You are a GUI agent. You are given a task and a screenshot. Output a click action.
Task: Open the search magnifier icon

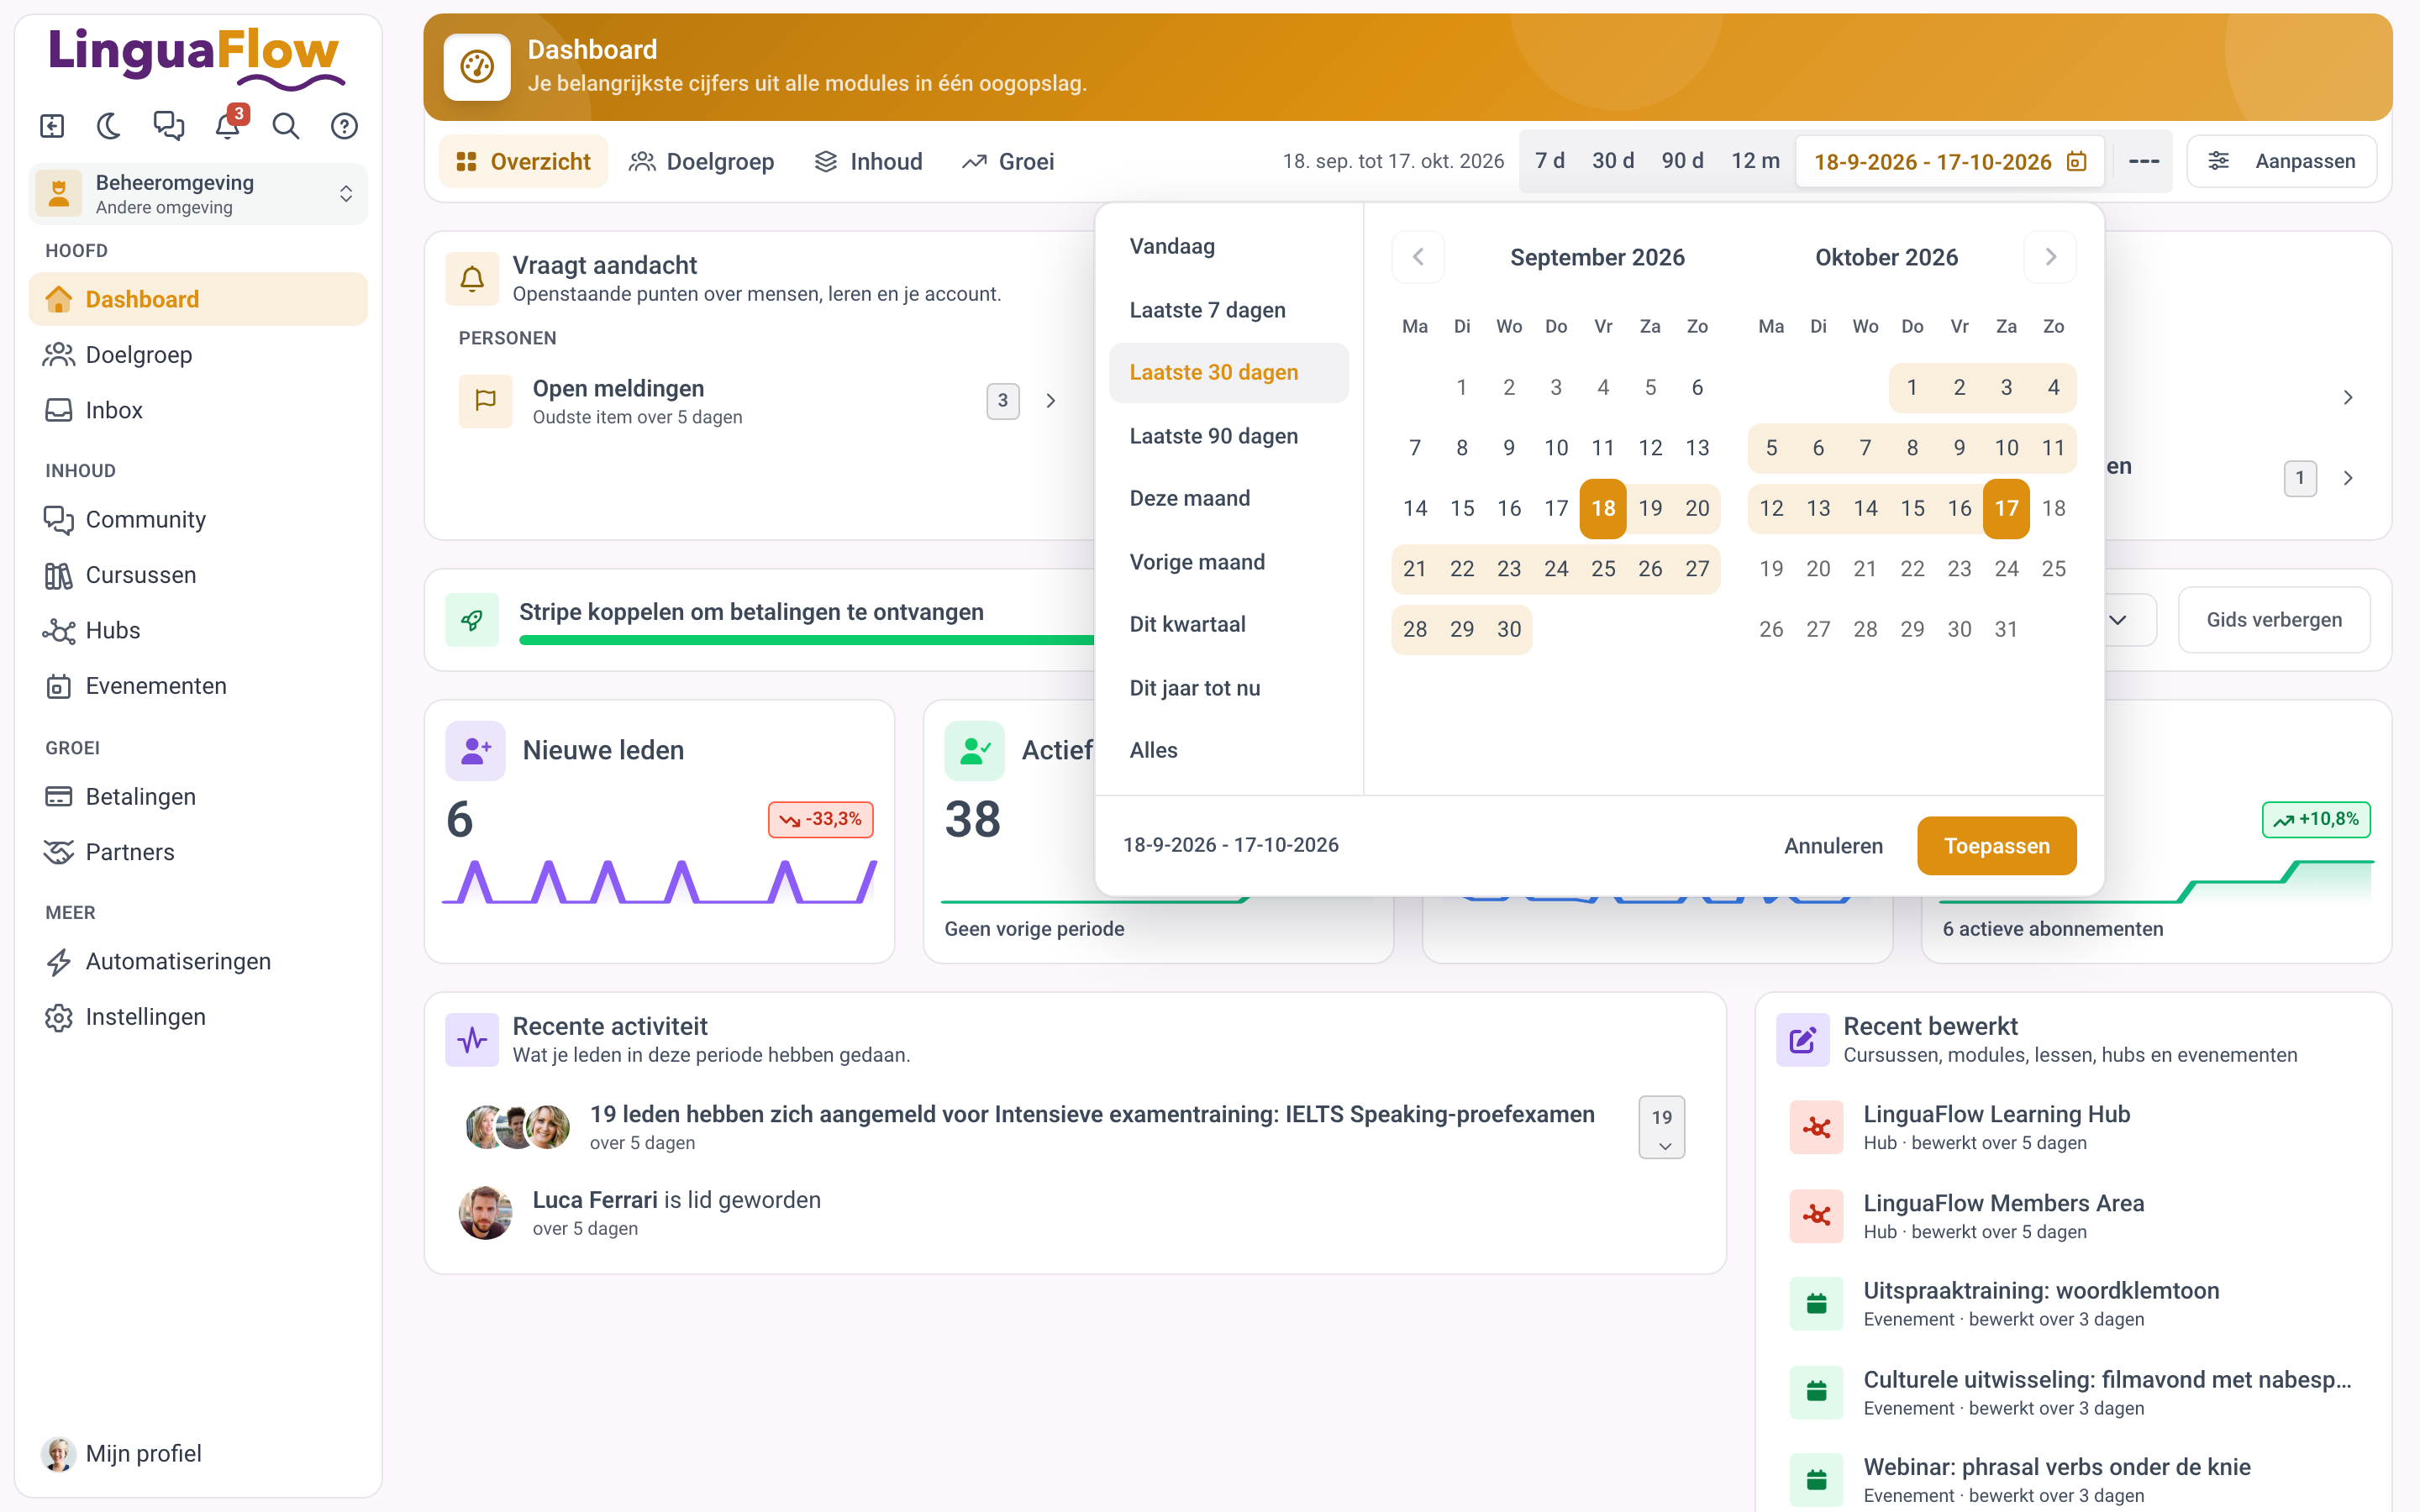coord(286,126)
